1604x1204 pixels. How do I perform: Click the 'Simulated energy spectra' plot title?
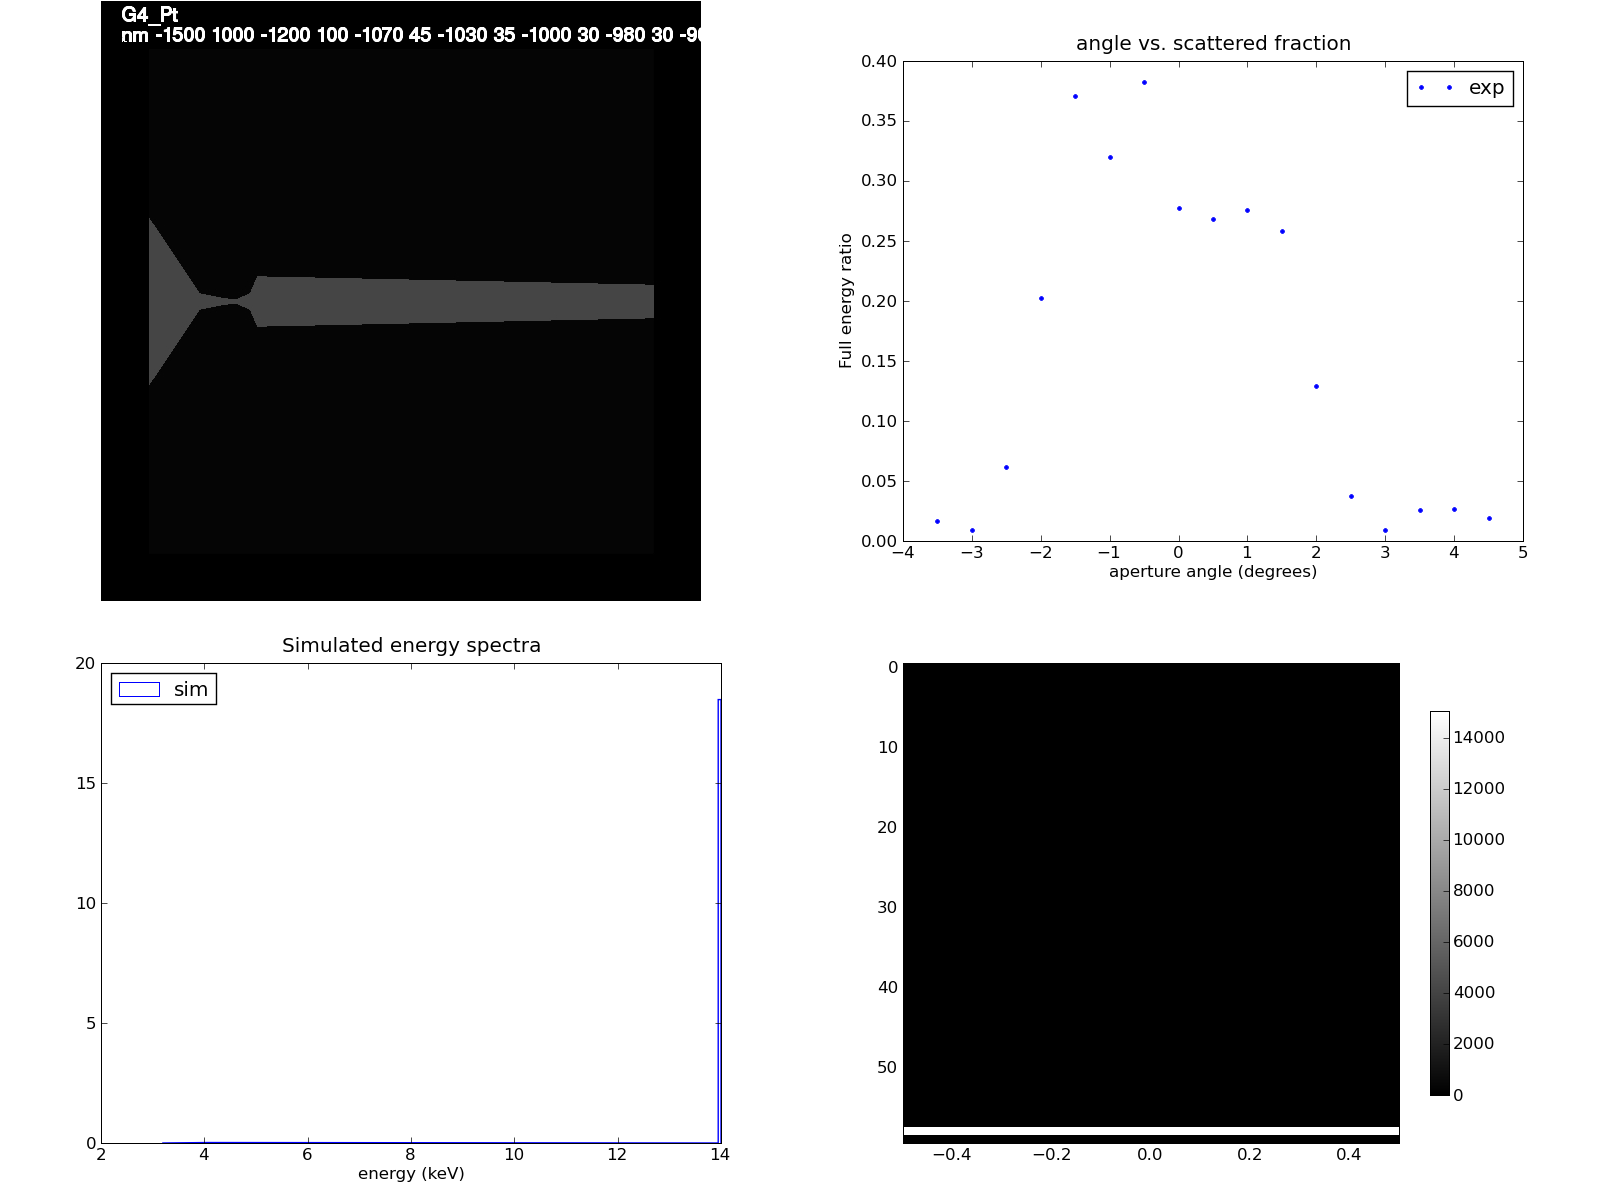[411, 645]
